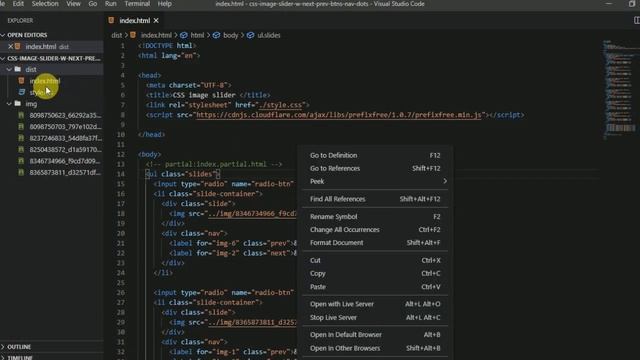This screenshot has width=640, height=360.
Task: Click the img folder icon
Action: point(18,103)
